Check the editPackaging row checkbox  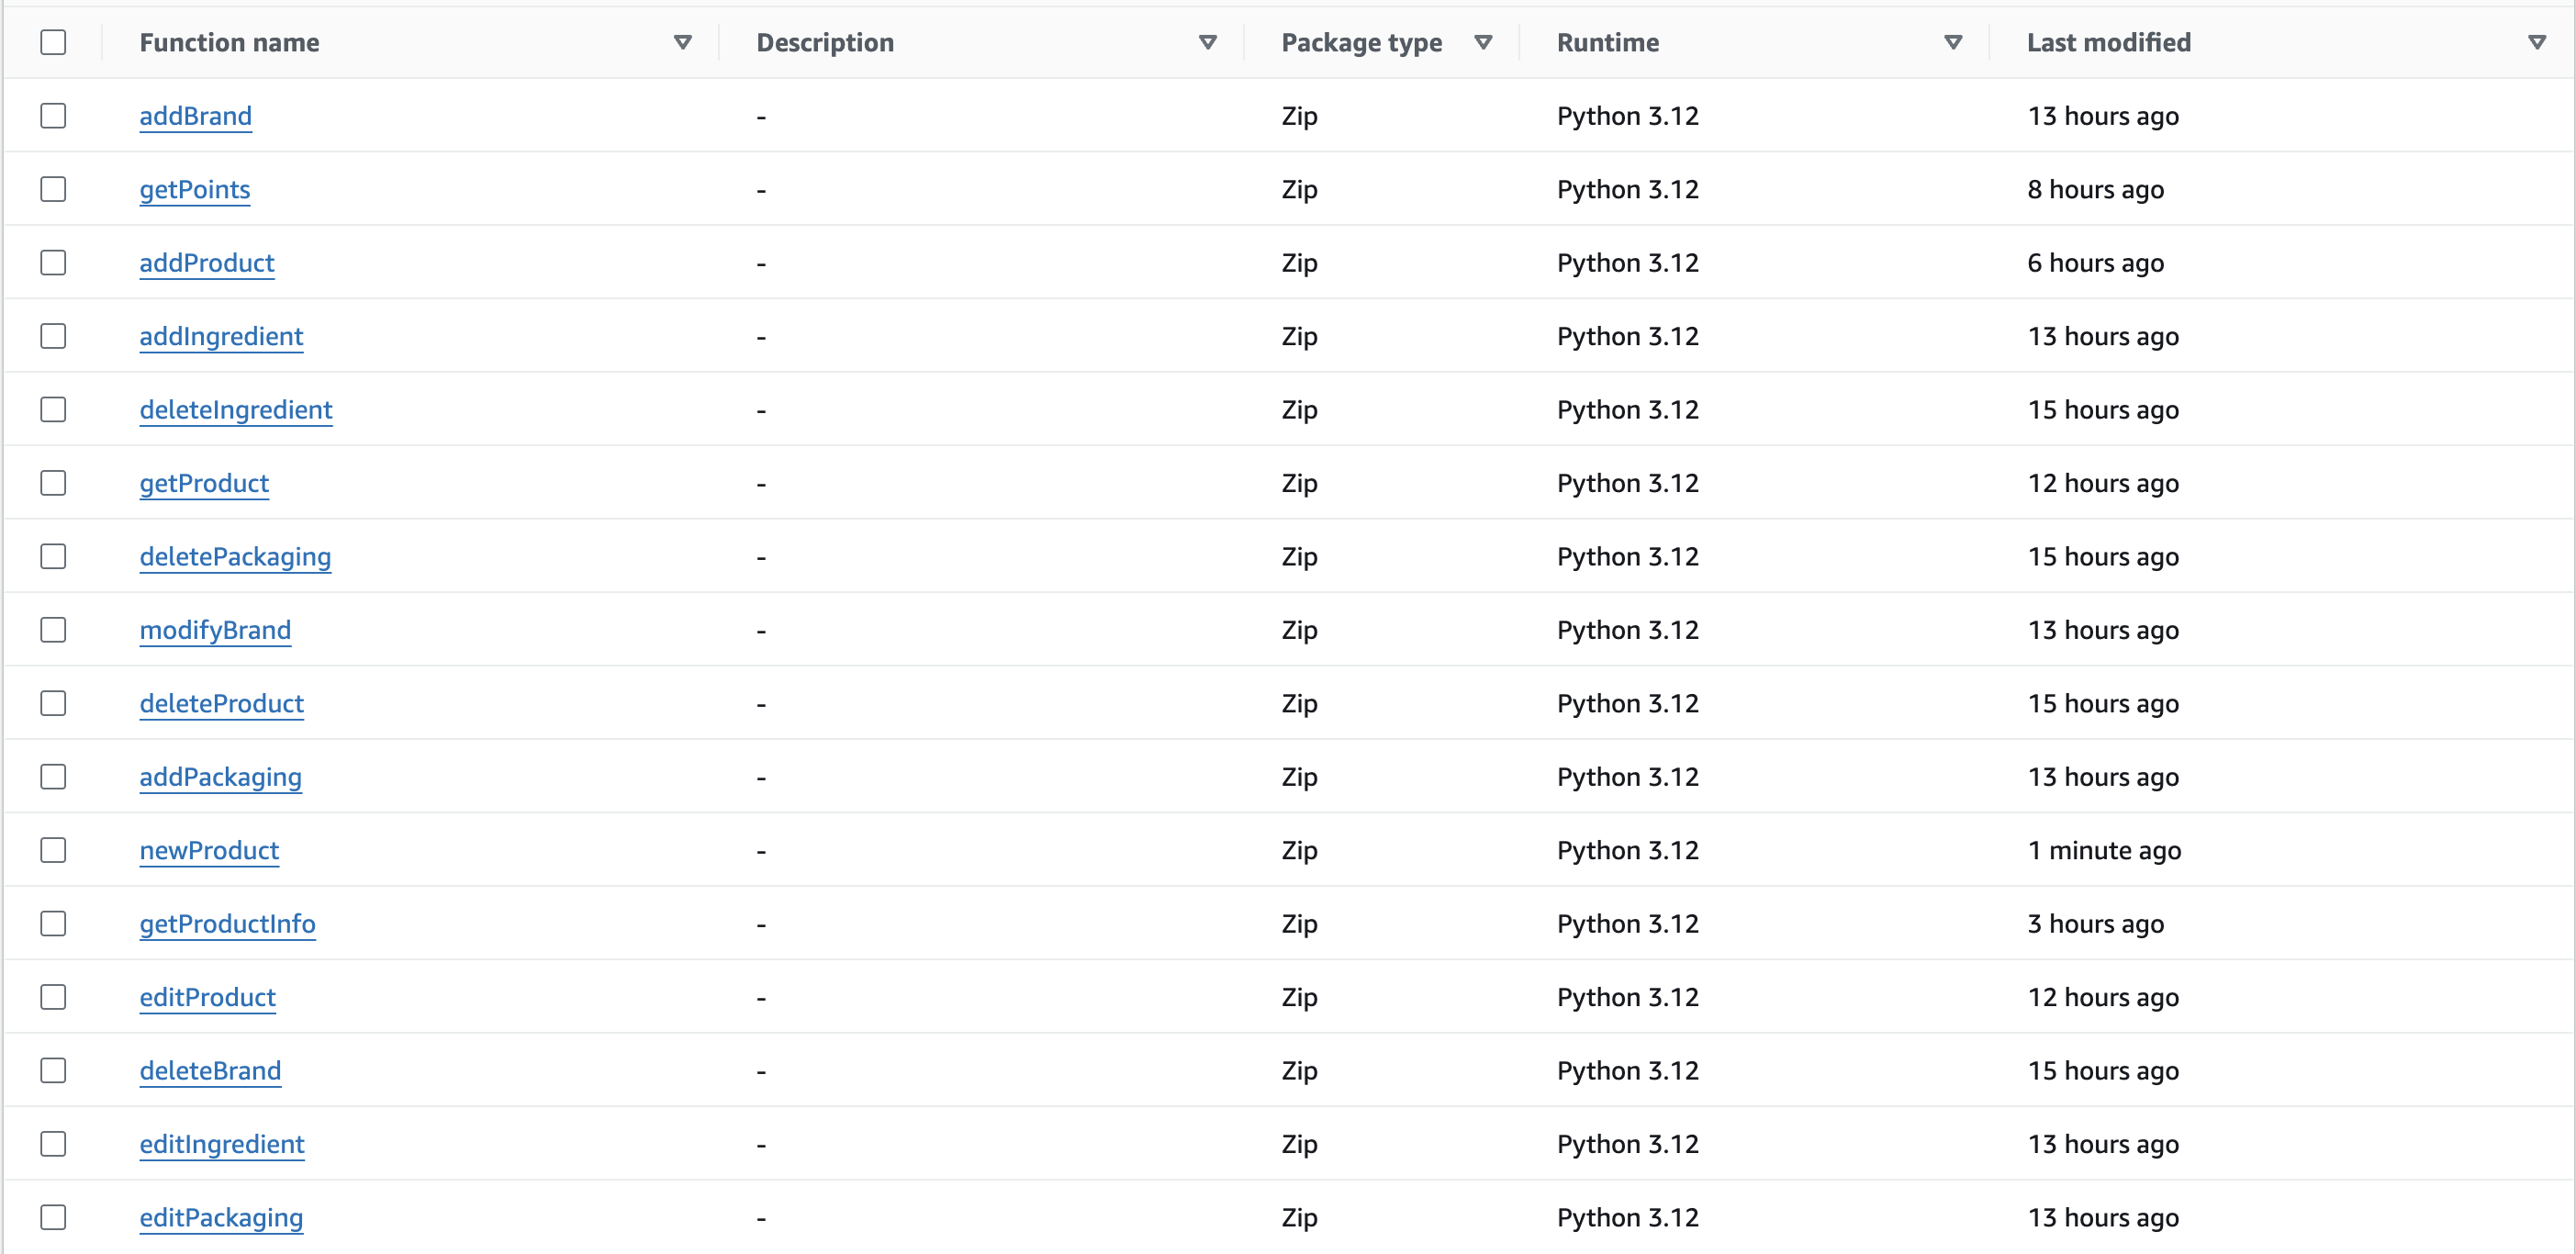pos(53,1217)
